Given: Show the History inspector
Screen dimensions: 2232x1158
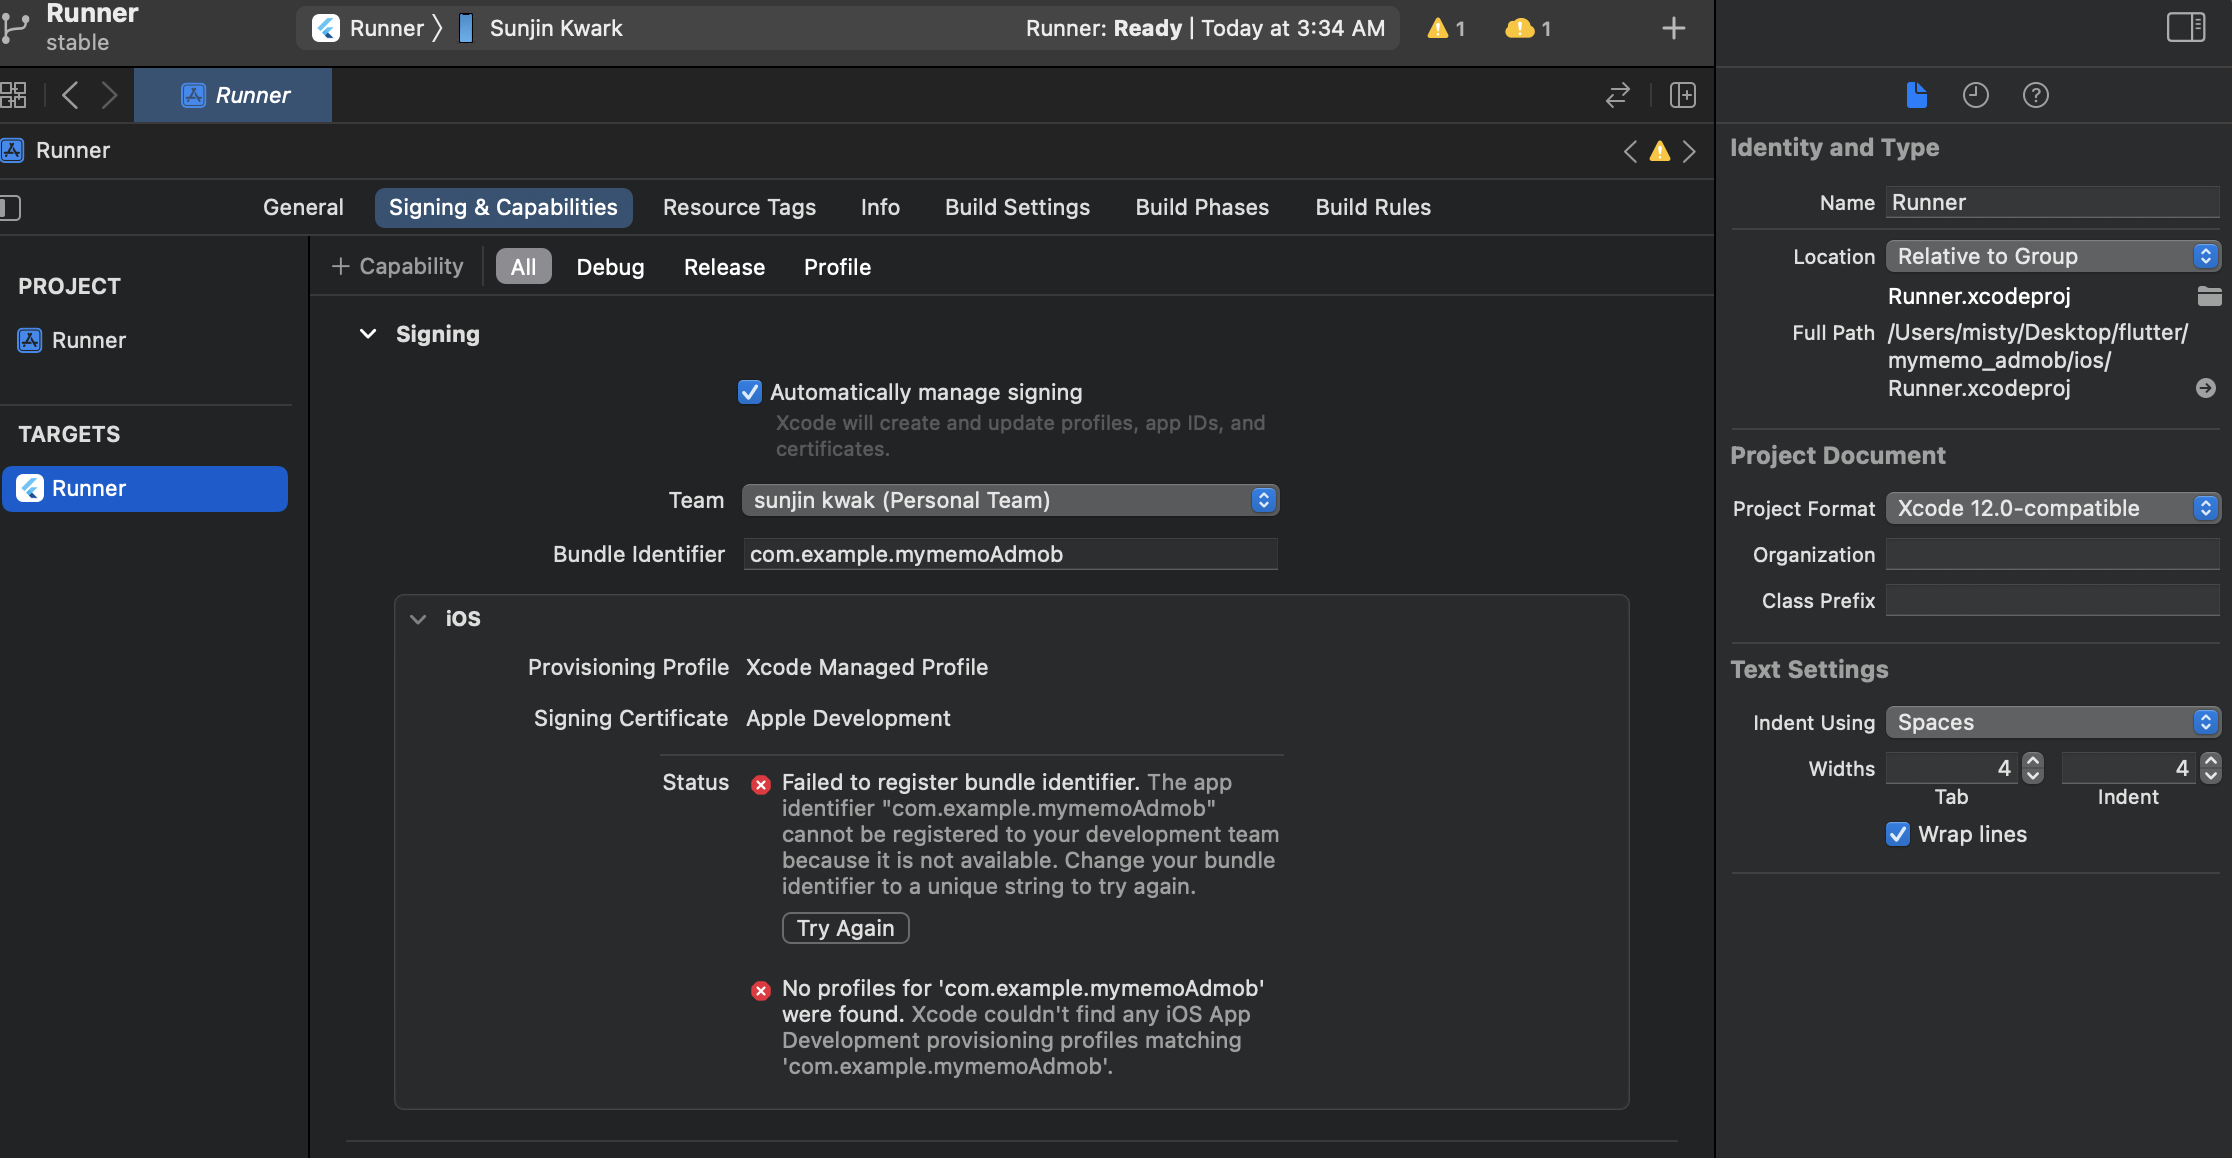Looking at the screenshot, I should (x=1975, y=95).
